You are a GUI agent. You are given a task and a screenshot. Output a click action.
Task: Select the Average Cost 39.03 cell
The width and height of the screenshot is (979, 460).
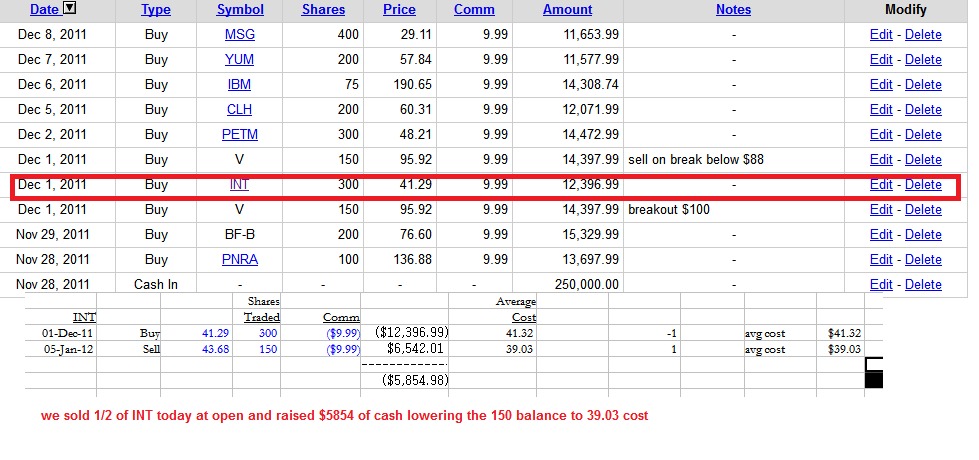519,350
